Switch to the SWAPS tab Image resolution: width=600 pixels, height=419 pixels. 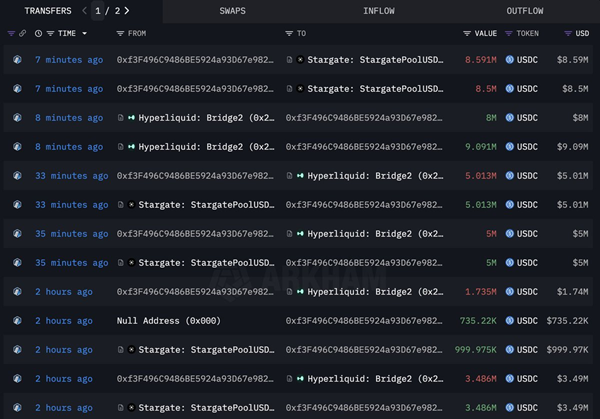pos(232,11)
